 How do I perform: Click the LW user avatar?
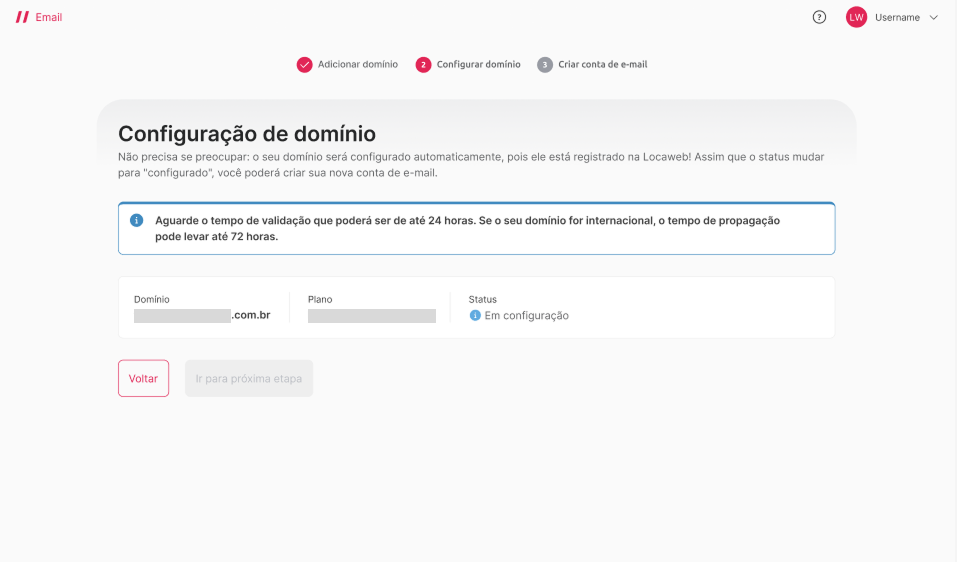pyautogui.click(x=856, y=17)
